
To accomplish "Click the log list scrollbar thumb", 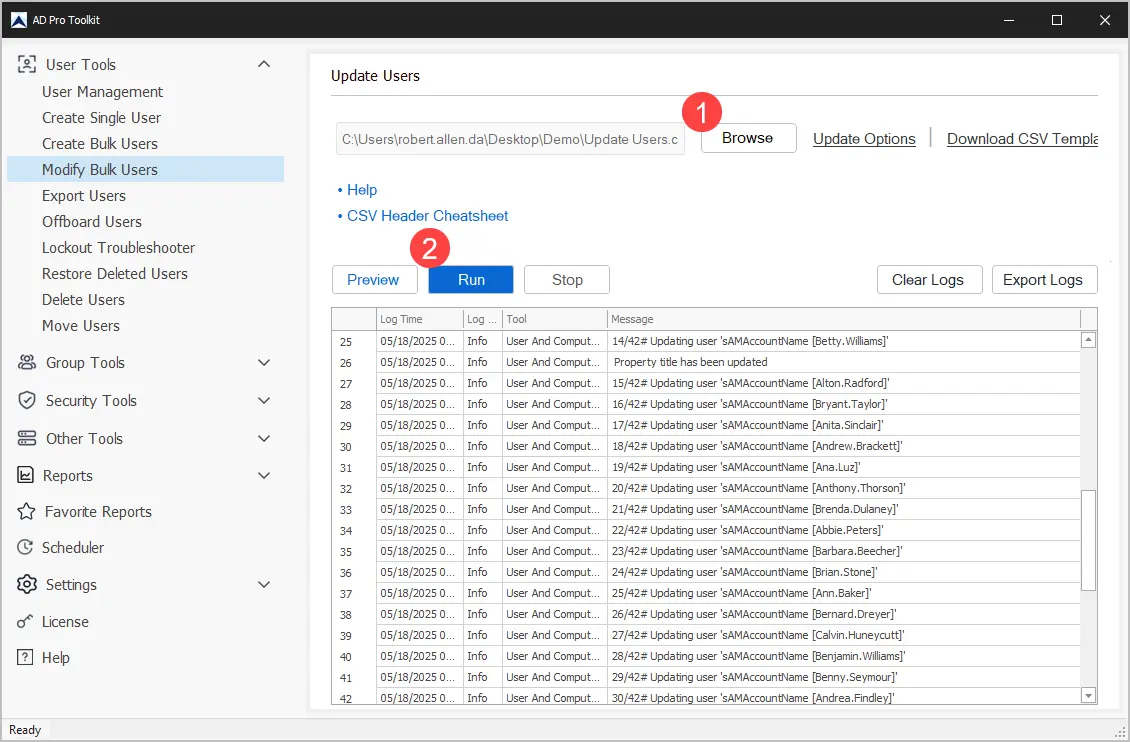I will coord(1089,540).
